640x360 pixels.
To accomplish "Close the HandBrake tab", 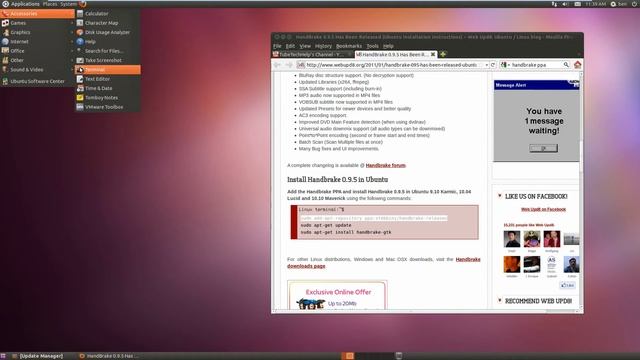I will click(x=433, y=54).
